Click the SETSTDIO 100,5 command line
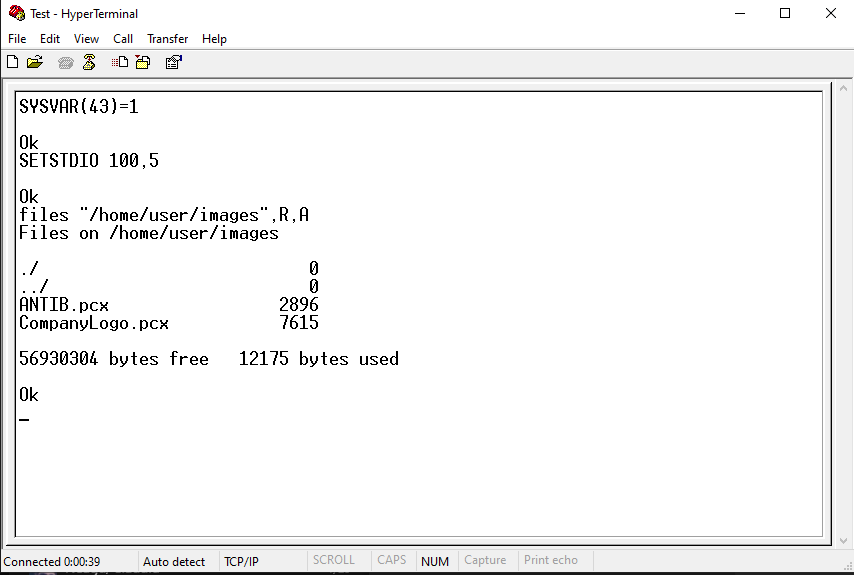The height and width of the screenshot is (575, 854). coord(89,161)
